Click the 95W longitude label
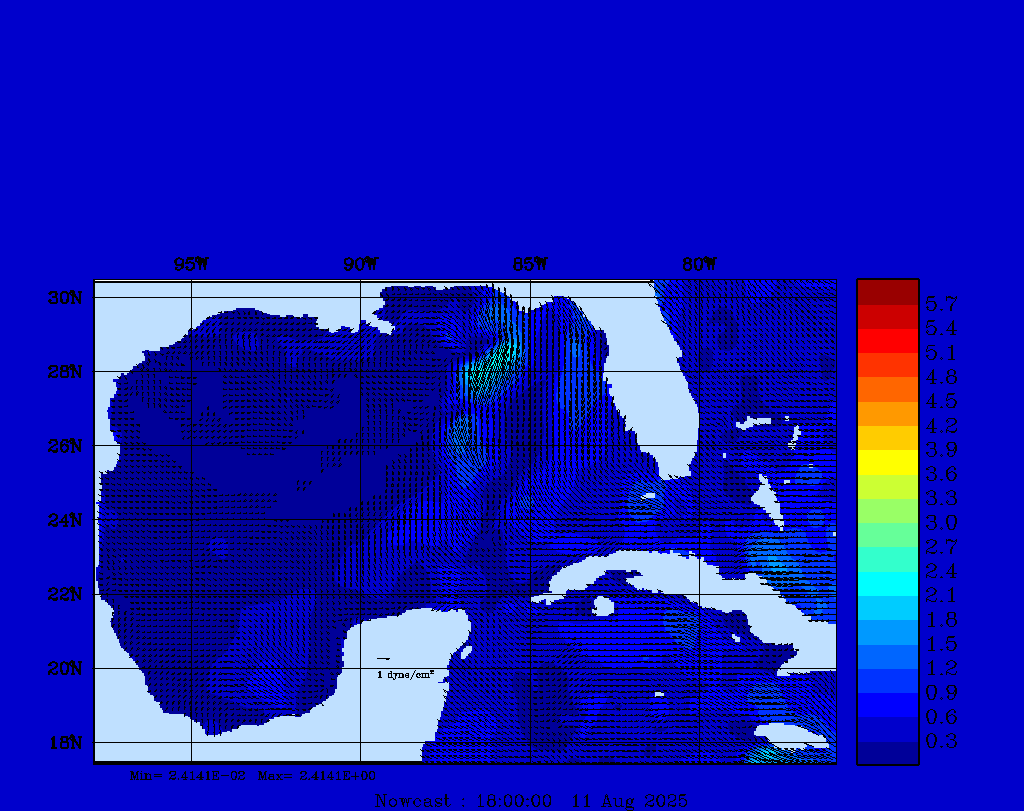Screen dimensions: 1024x811 (x=190, y=265)
